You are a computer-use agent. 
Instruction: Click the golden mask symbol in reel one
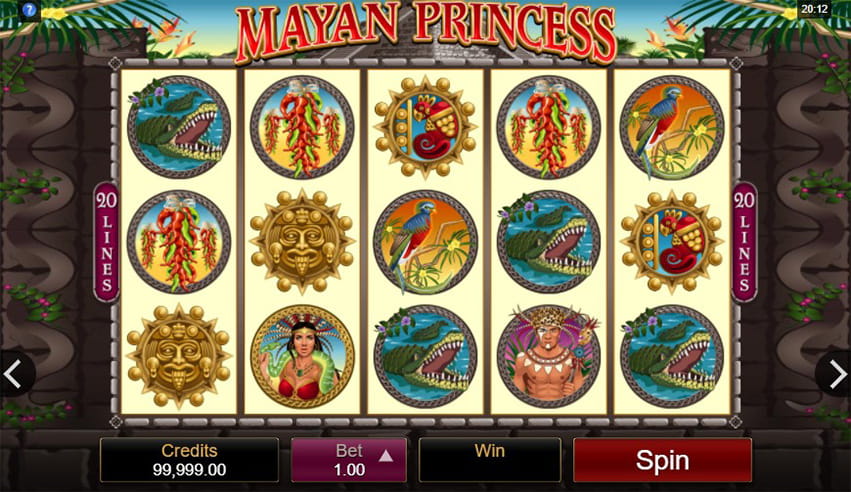coord(179,356)
